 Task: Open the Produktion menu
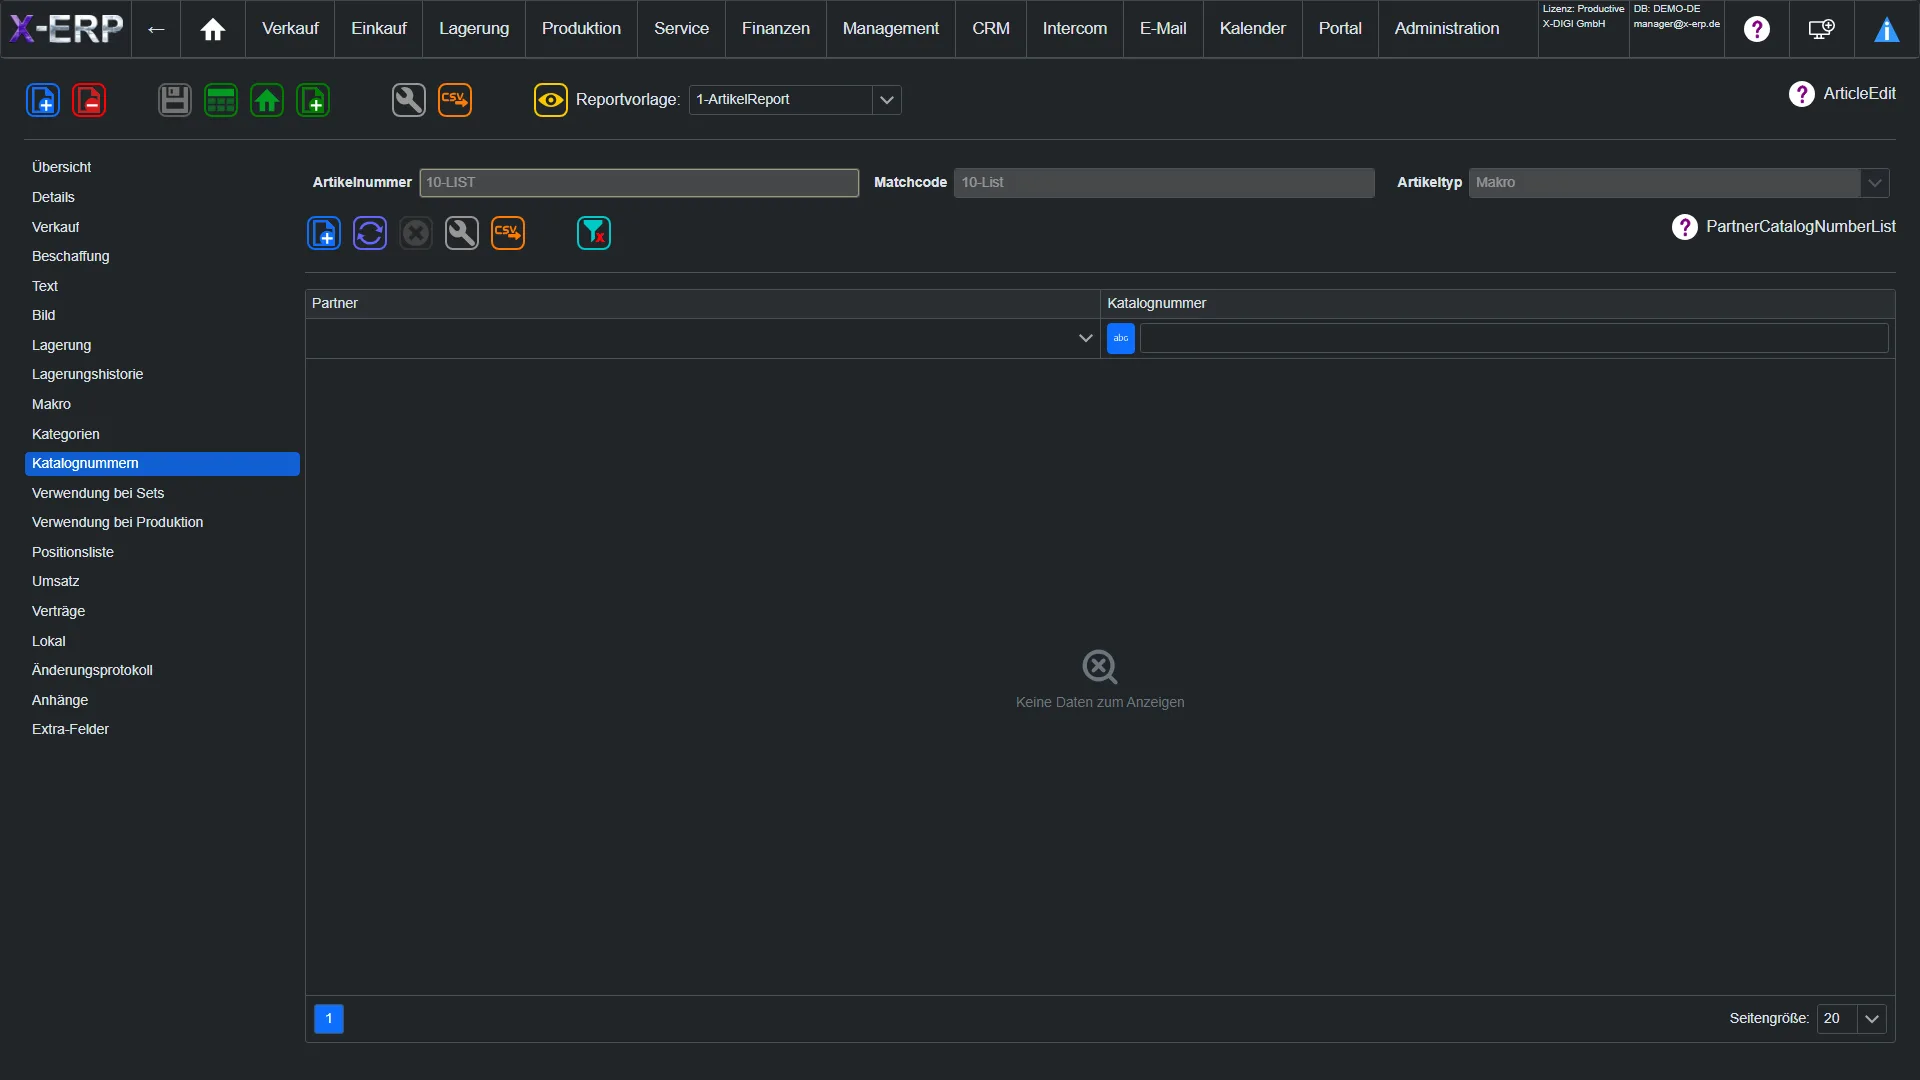(581, 29)
